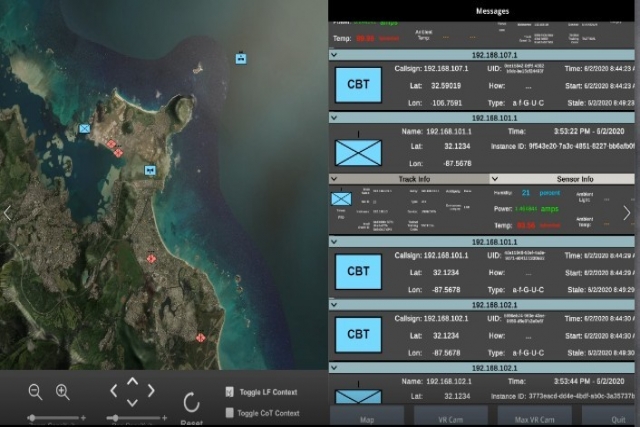640x427 pixels.
Task: Select the lower red diamond marker of the pair
Action: tap(118, 153)
